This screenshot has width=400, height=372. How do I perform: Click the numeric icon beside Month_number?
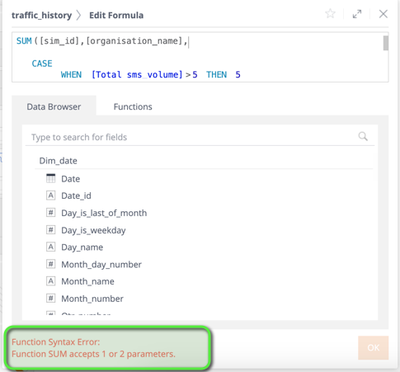pyautogui.click(x=51, y=298)
